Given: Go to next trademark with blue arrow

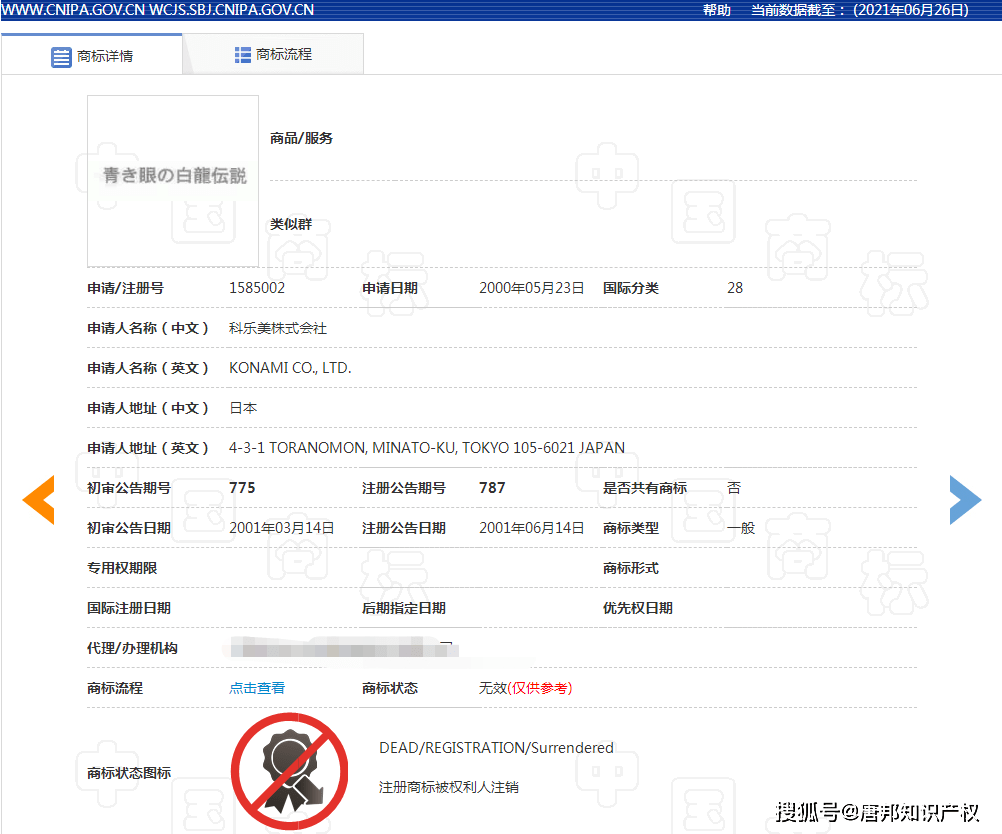Looking at the screenshot, I should coord(965,500).
